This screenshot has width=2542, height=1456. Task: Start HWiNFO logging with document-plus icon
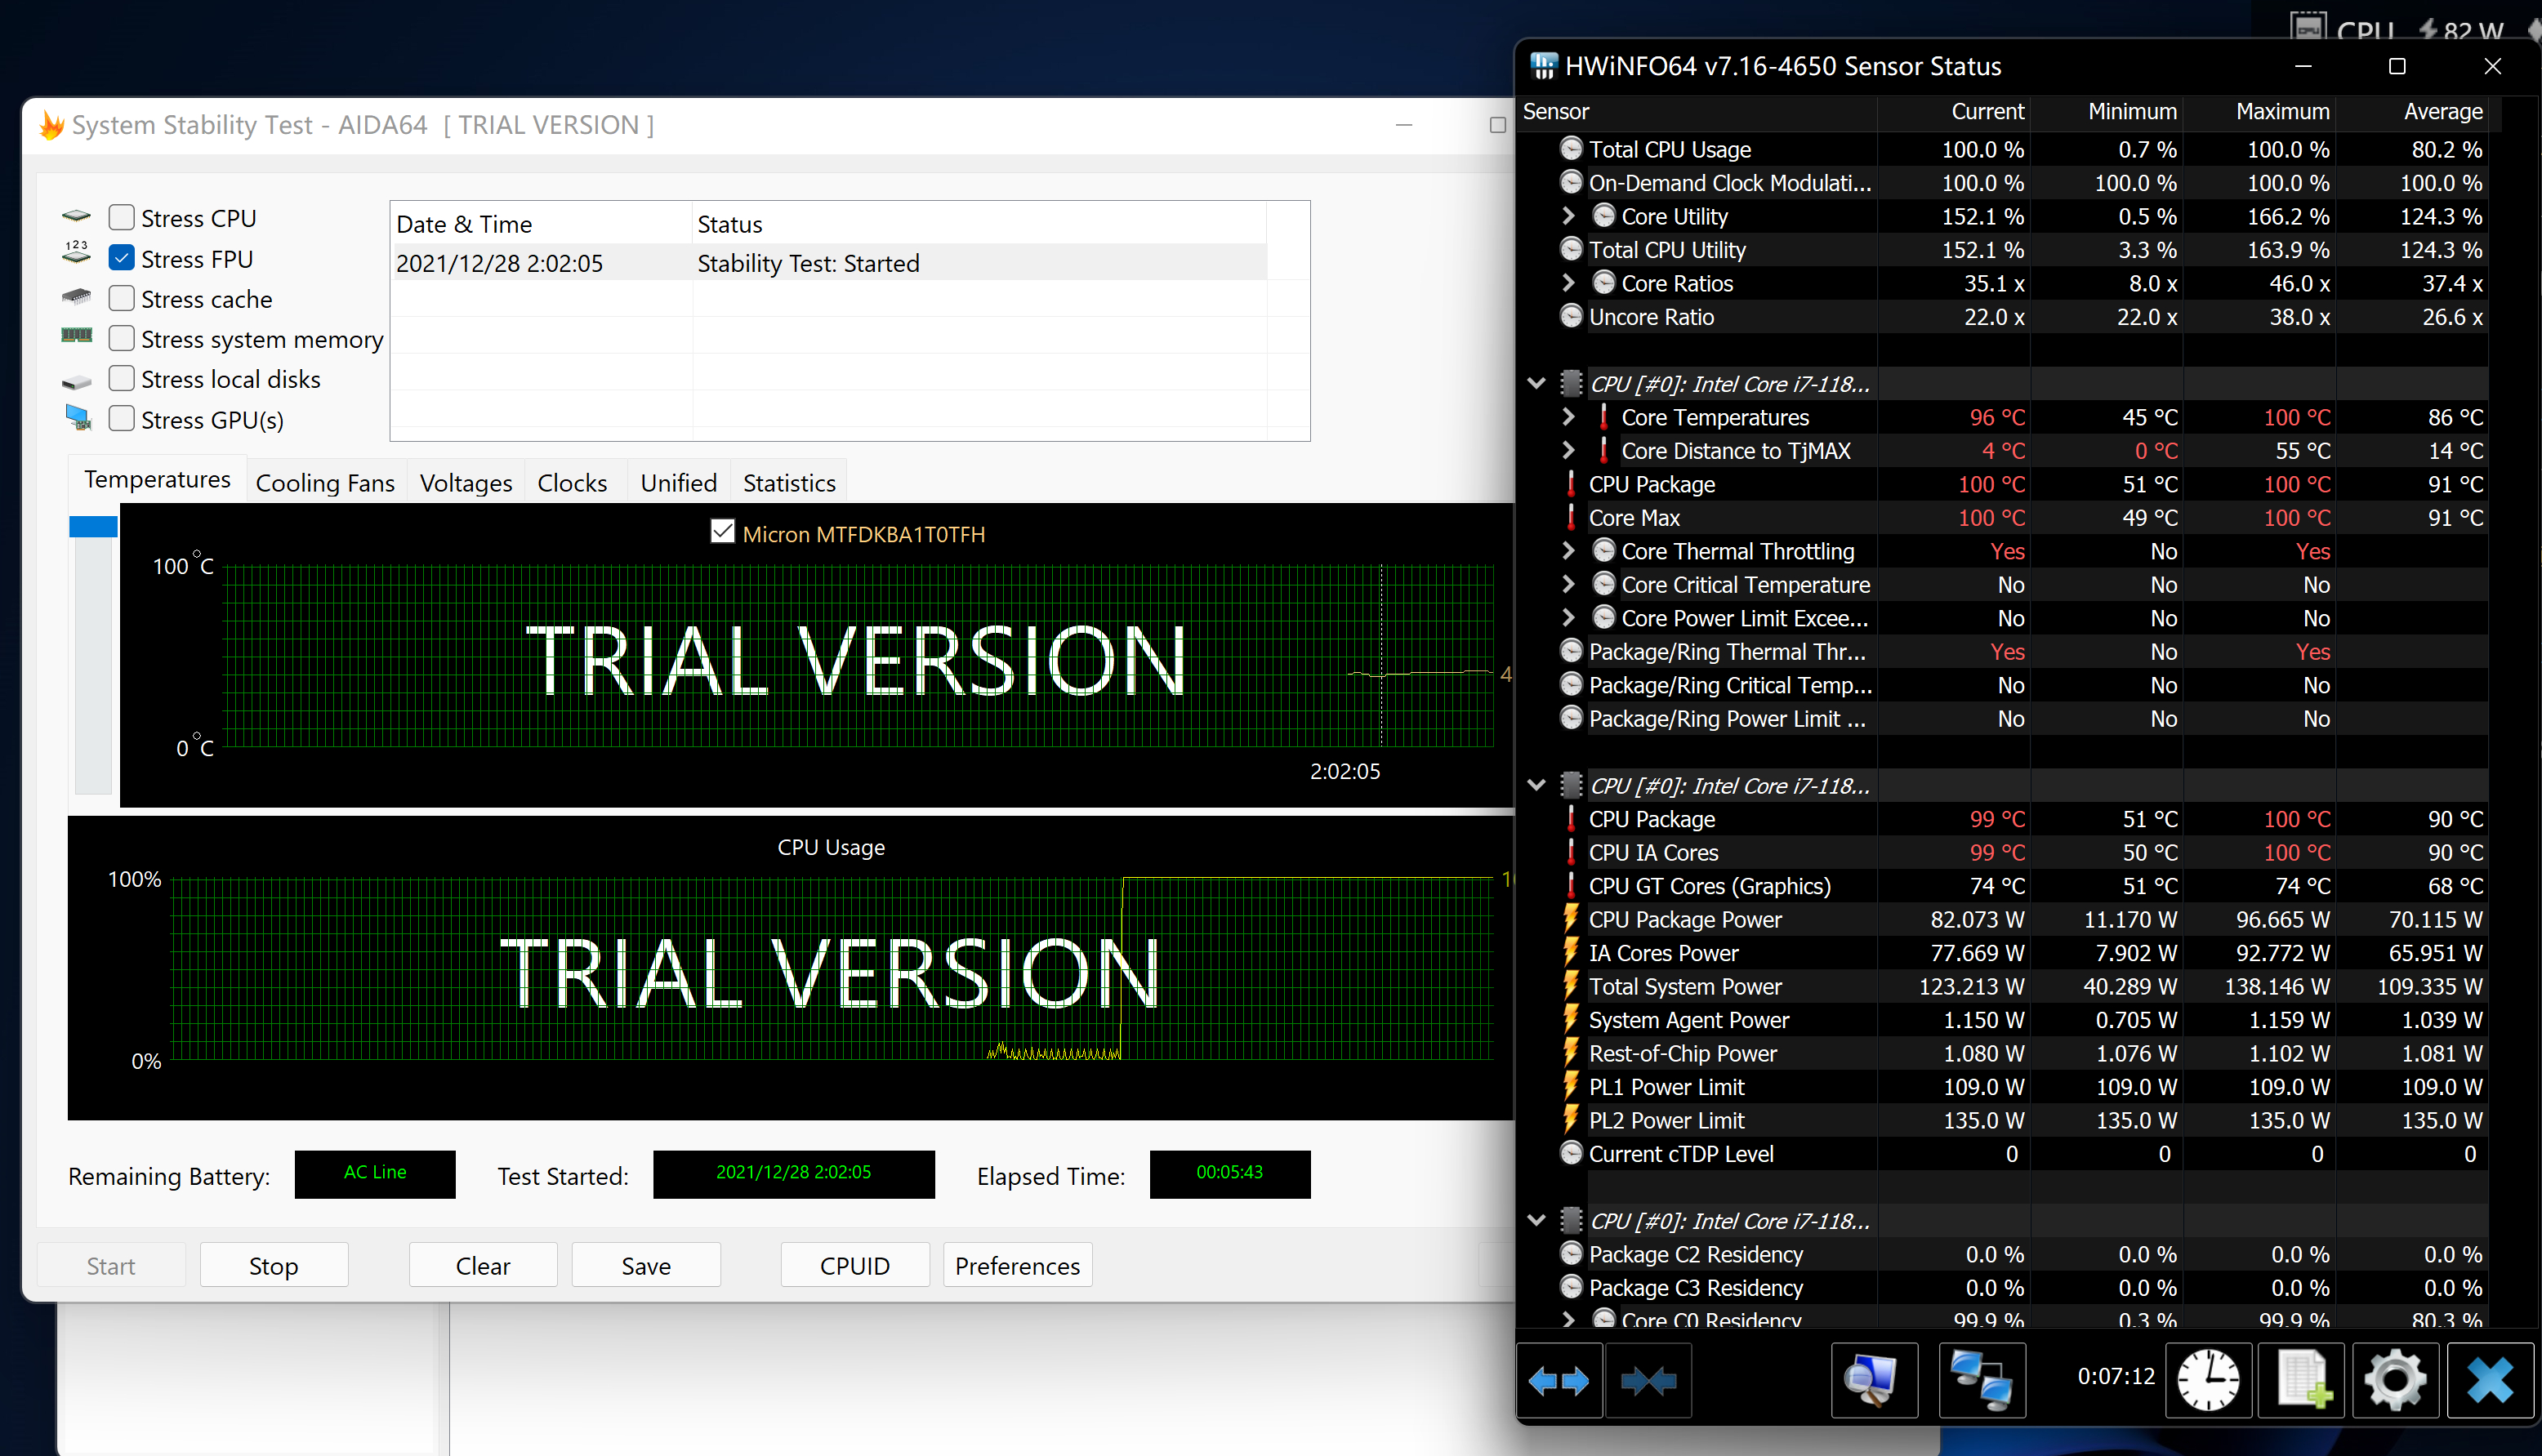(2302, 1381)
